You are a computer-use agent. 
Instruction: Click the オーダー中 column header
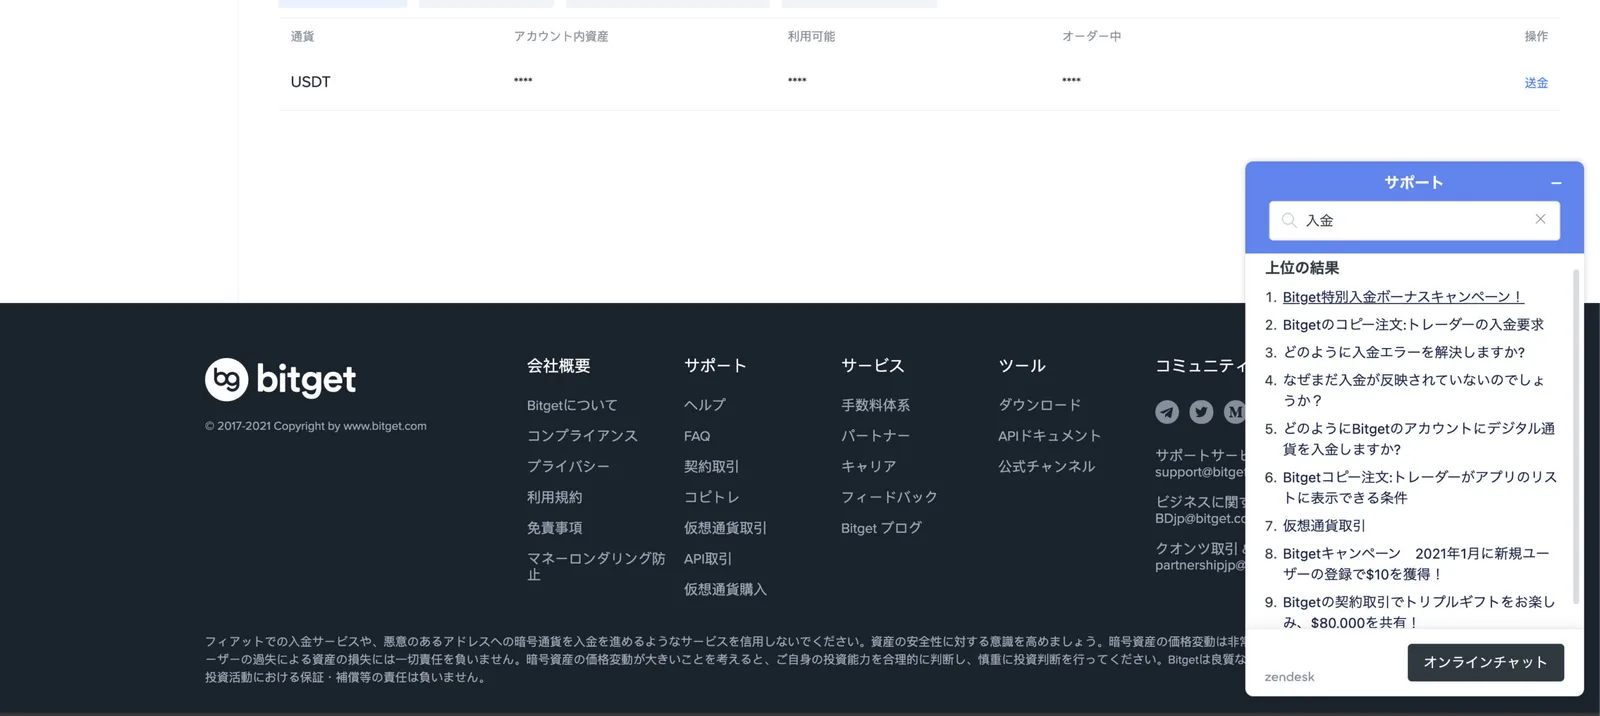point(1091,36)
